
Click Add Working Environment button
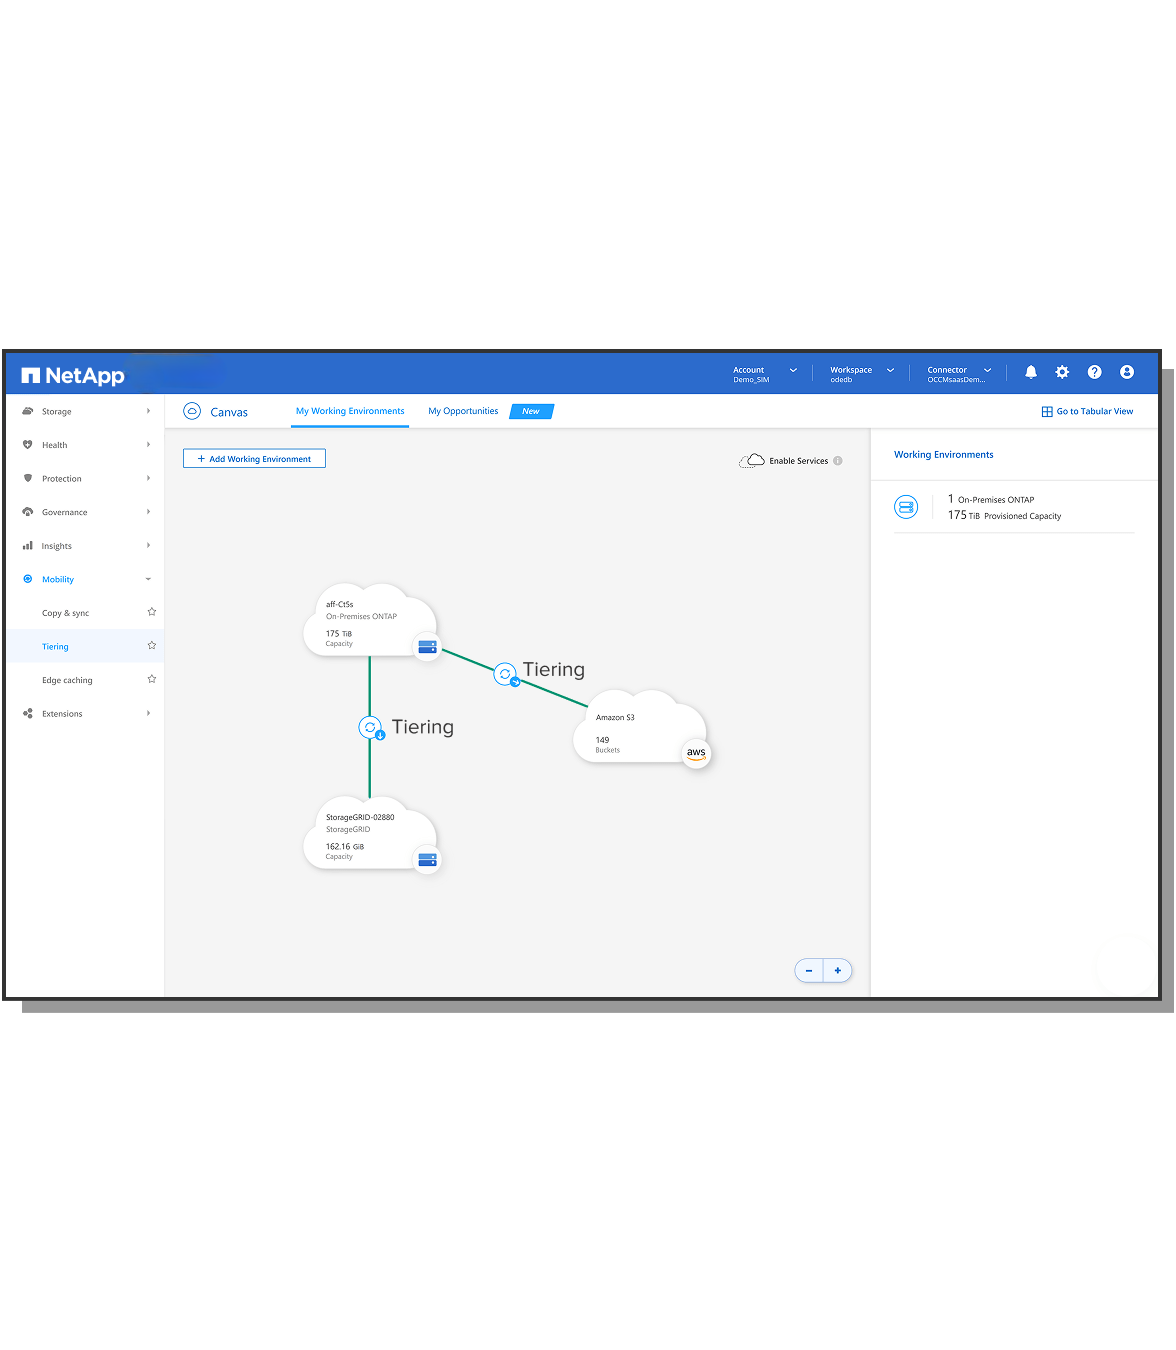(254, 459)
